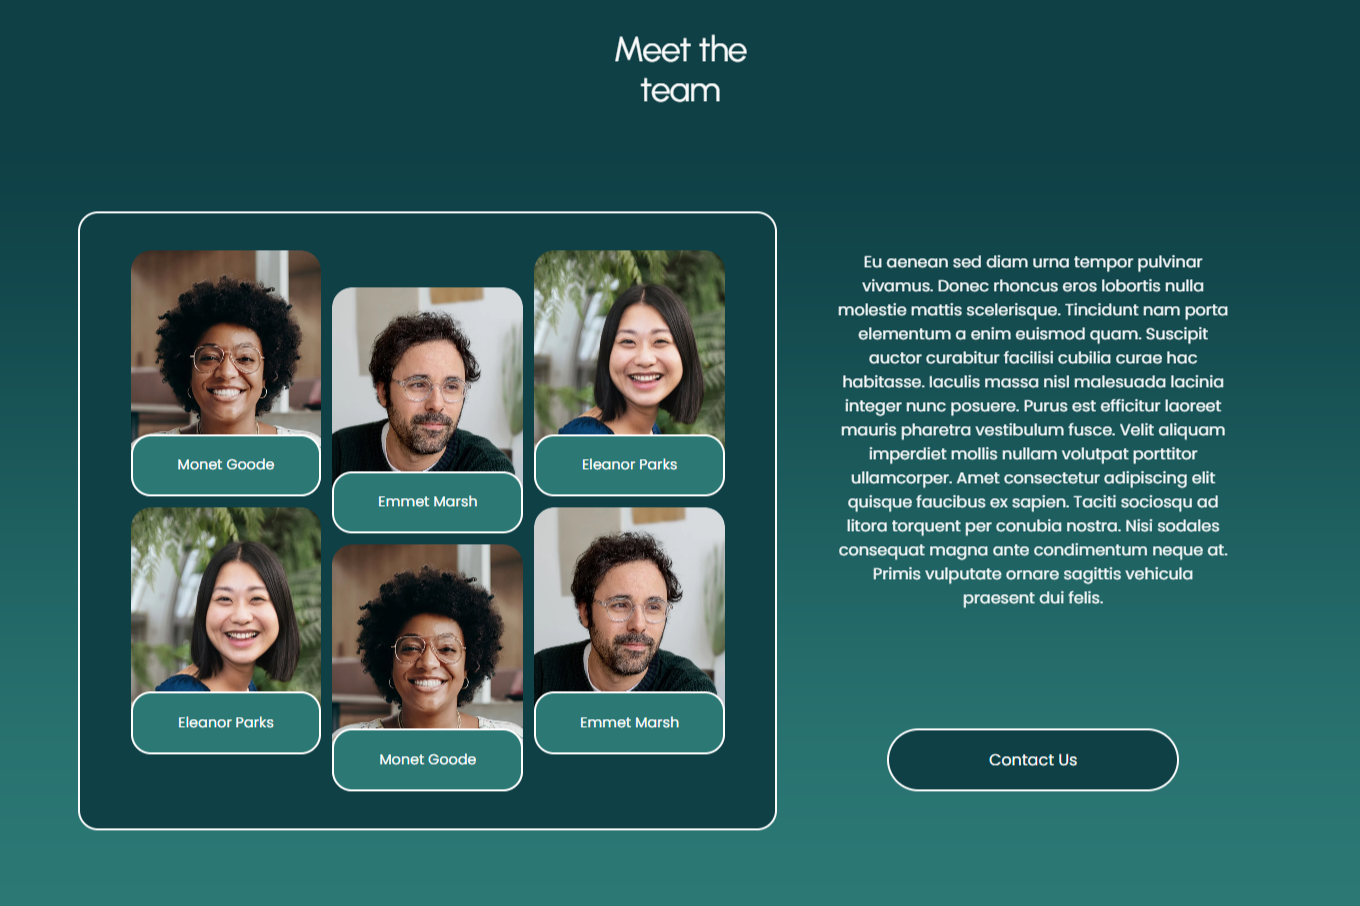This screenshot has height=906, width=1360.
Task: Open Emmet Marsh's photo in third column
Action: (629, 600)
